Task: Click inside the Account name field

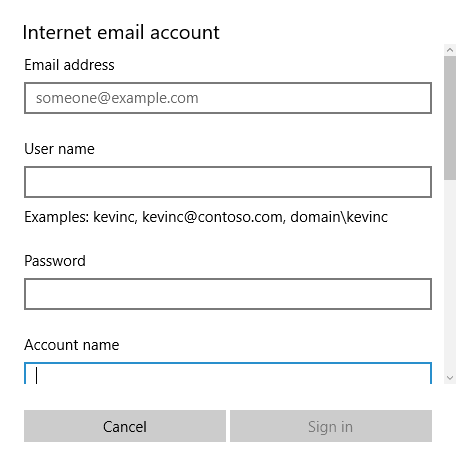Action: 228,373
